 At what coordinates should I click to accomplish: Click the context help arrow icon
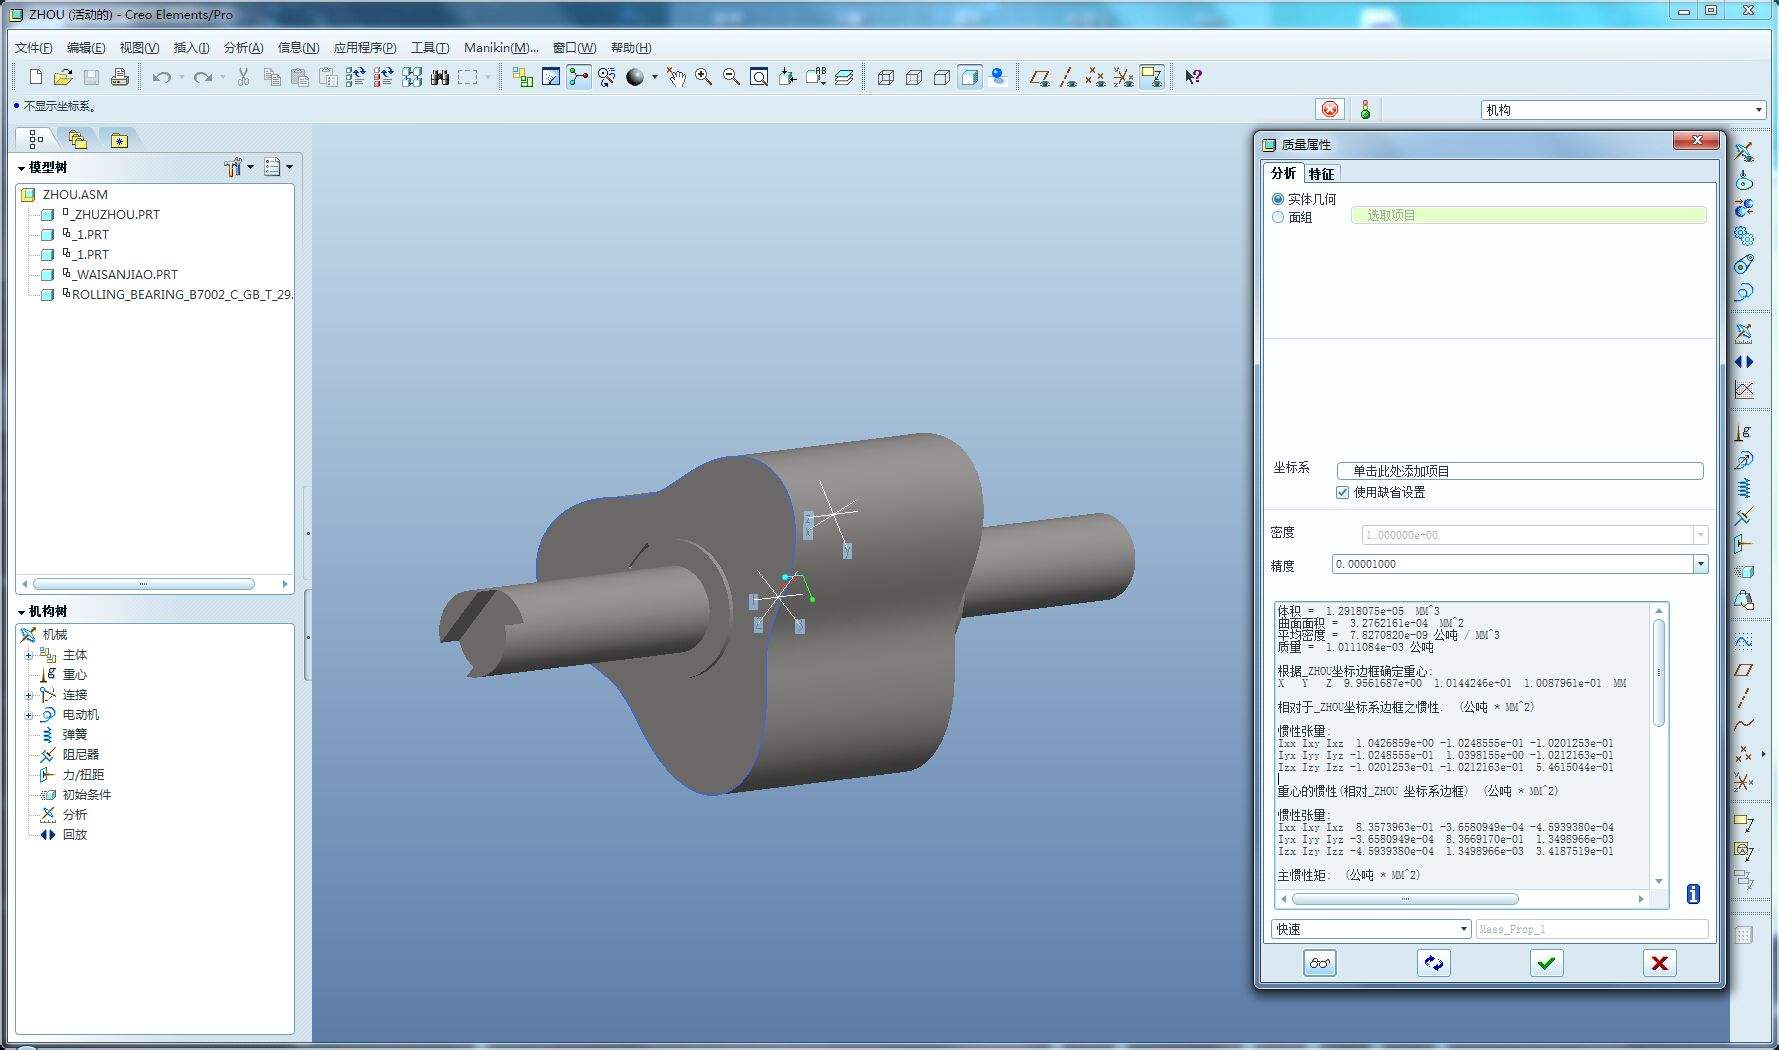tap(1193, 77)
